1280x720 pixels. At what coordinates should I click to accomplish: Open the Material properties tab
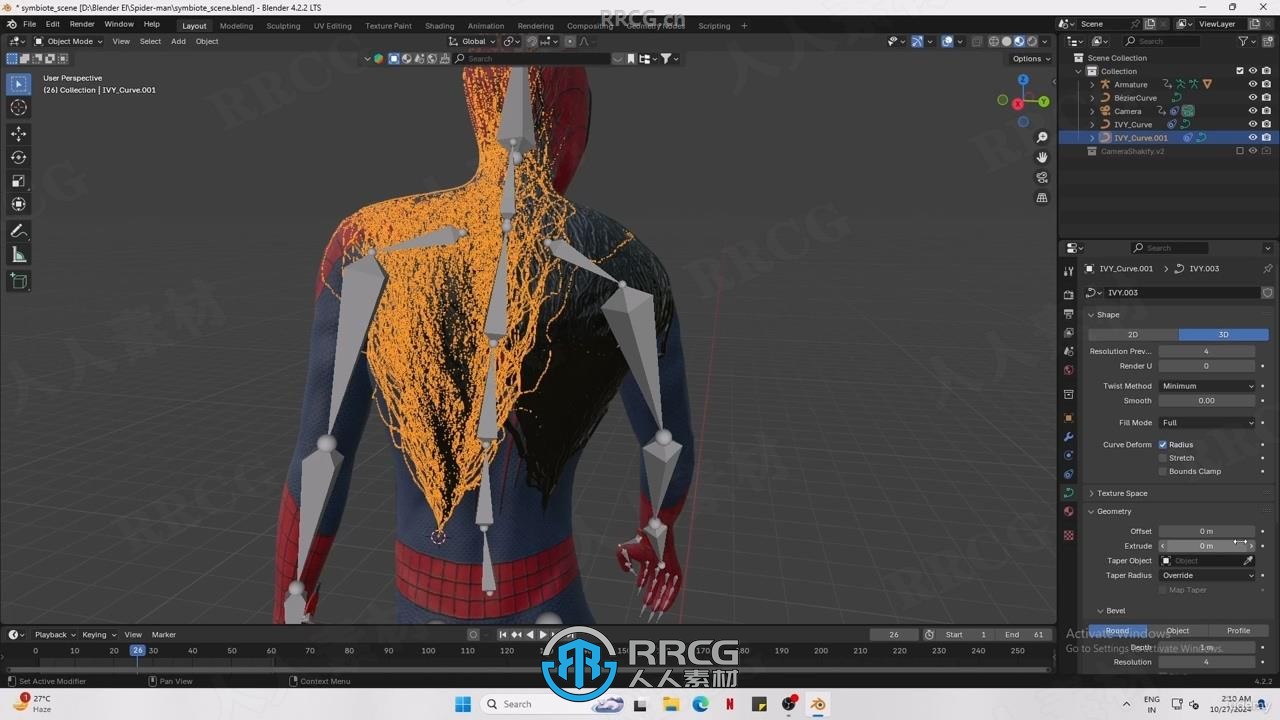(1069, 512)
